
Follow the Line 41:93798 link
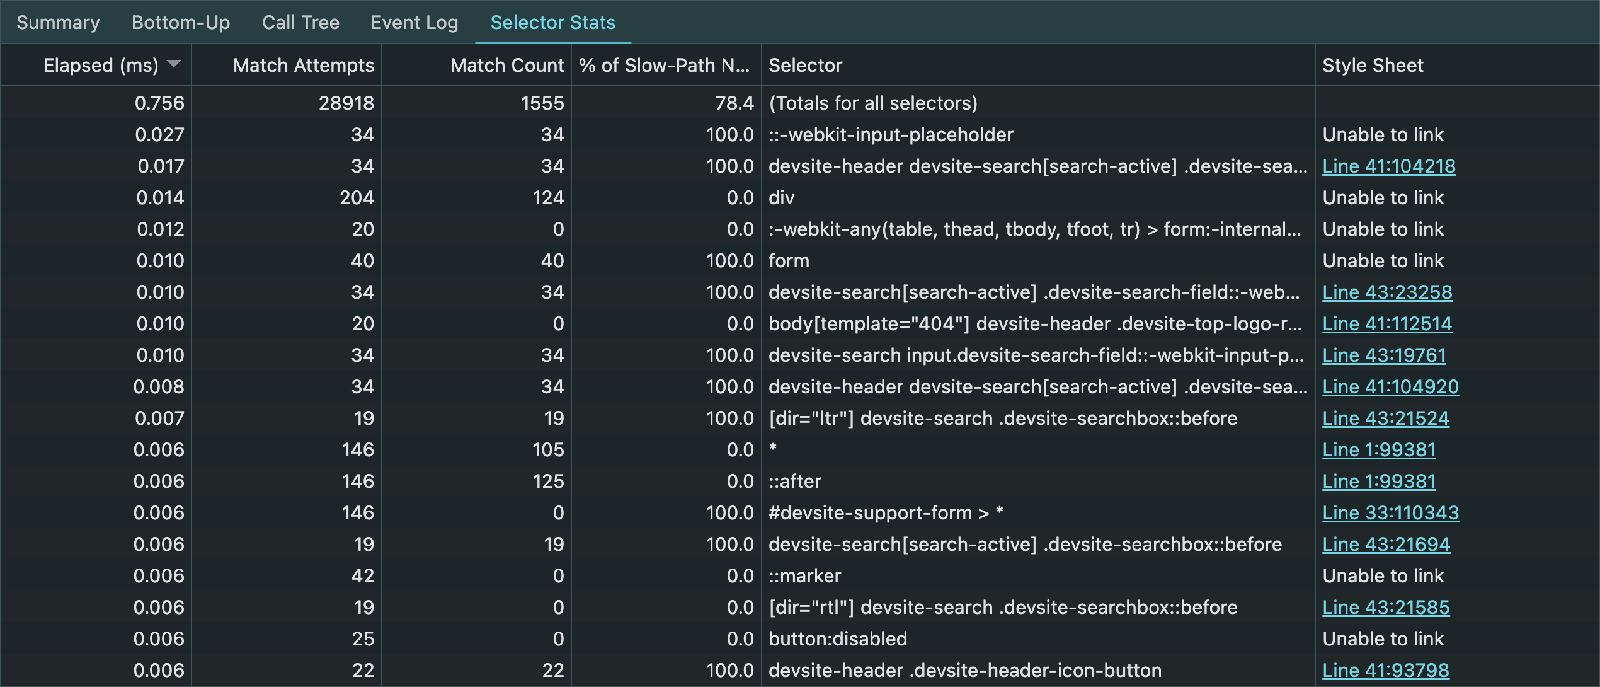click(1385, 670)
